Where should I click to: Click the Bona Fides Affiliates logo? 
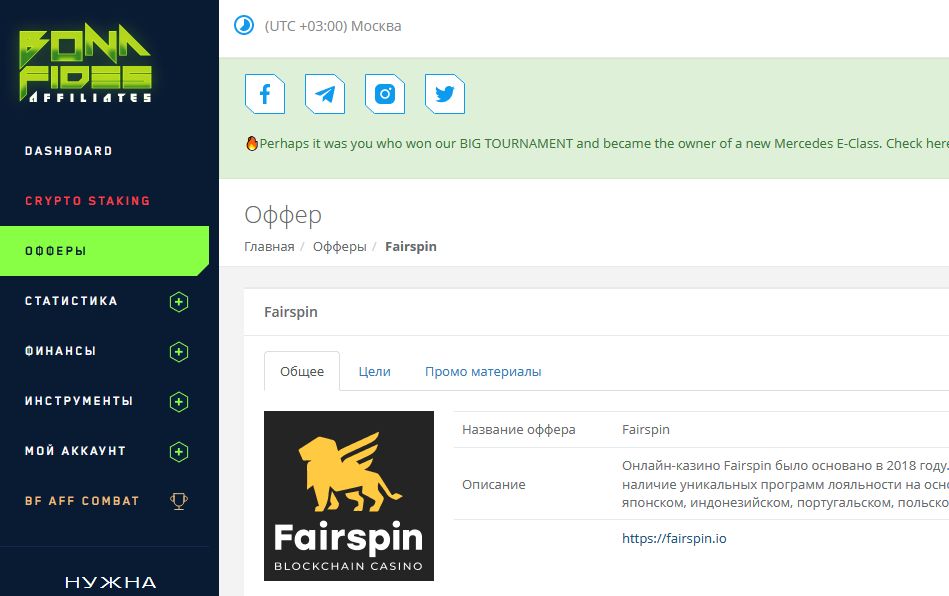point(85,63)
